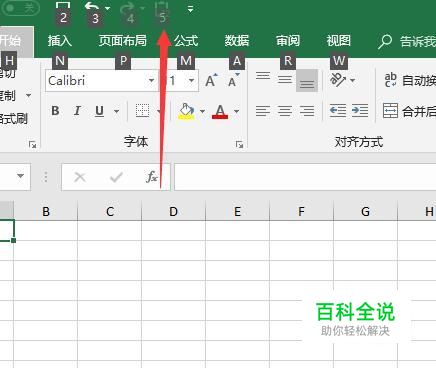The height and width of the screenshot is (368, 436).
Task: Align text right
Action: (307, 111)
